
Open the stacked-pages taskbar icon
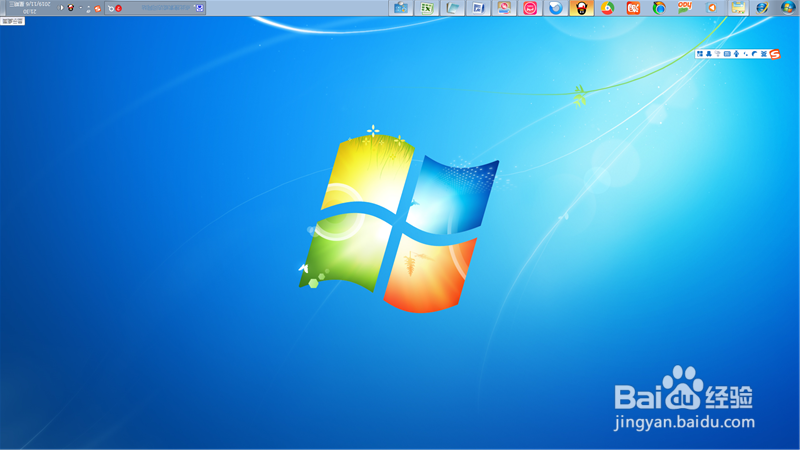tap(453, 8)
